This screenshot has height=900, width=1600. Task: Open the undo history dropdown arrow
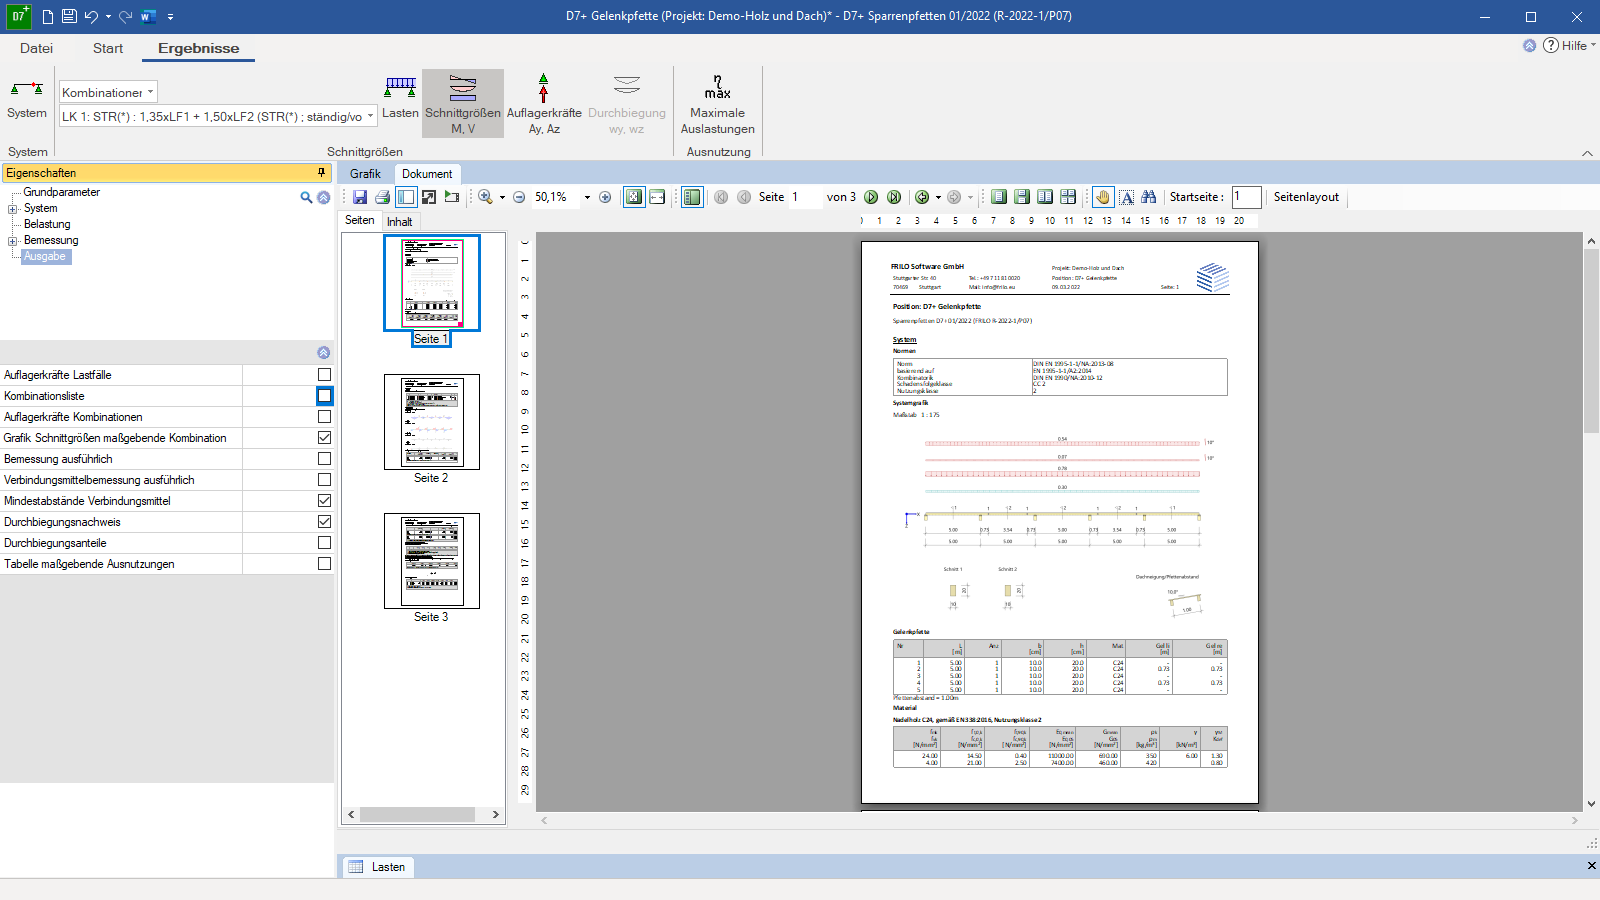108,16
